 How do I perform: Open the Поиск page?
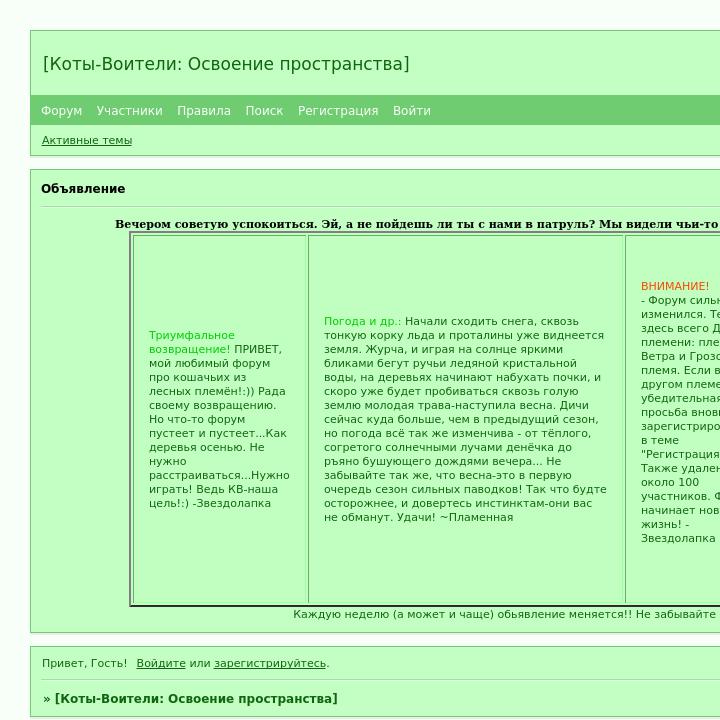[264, 111]
